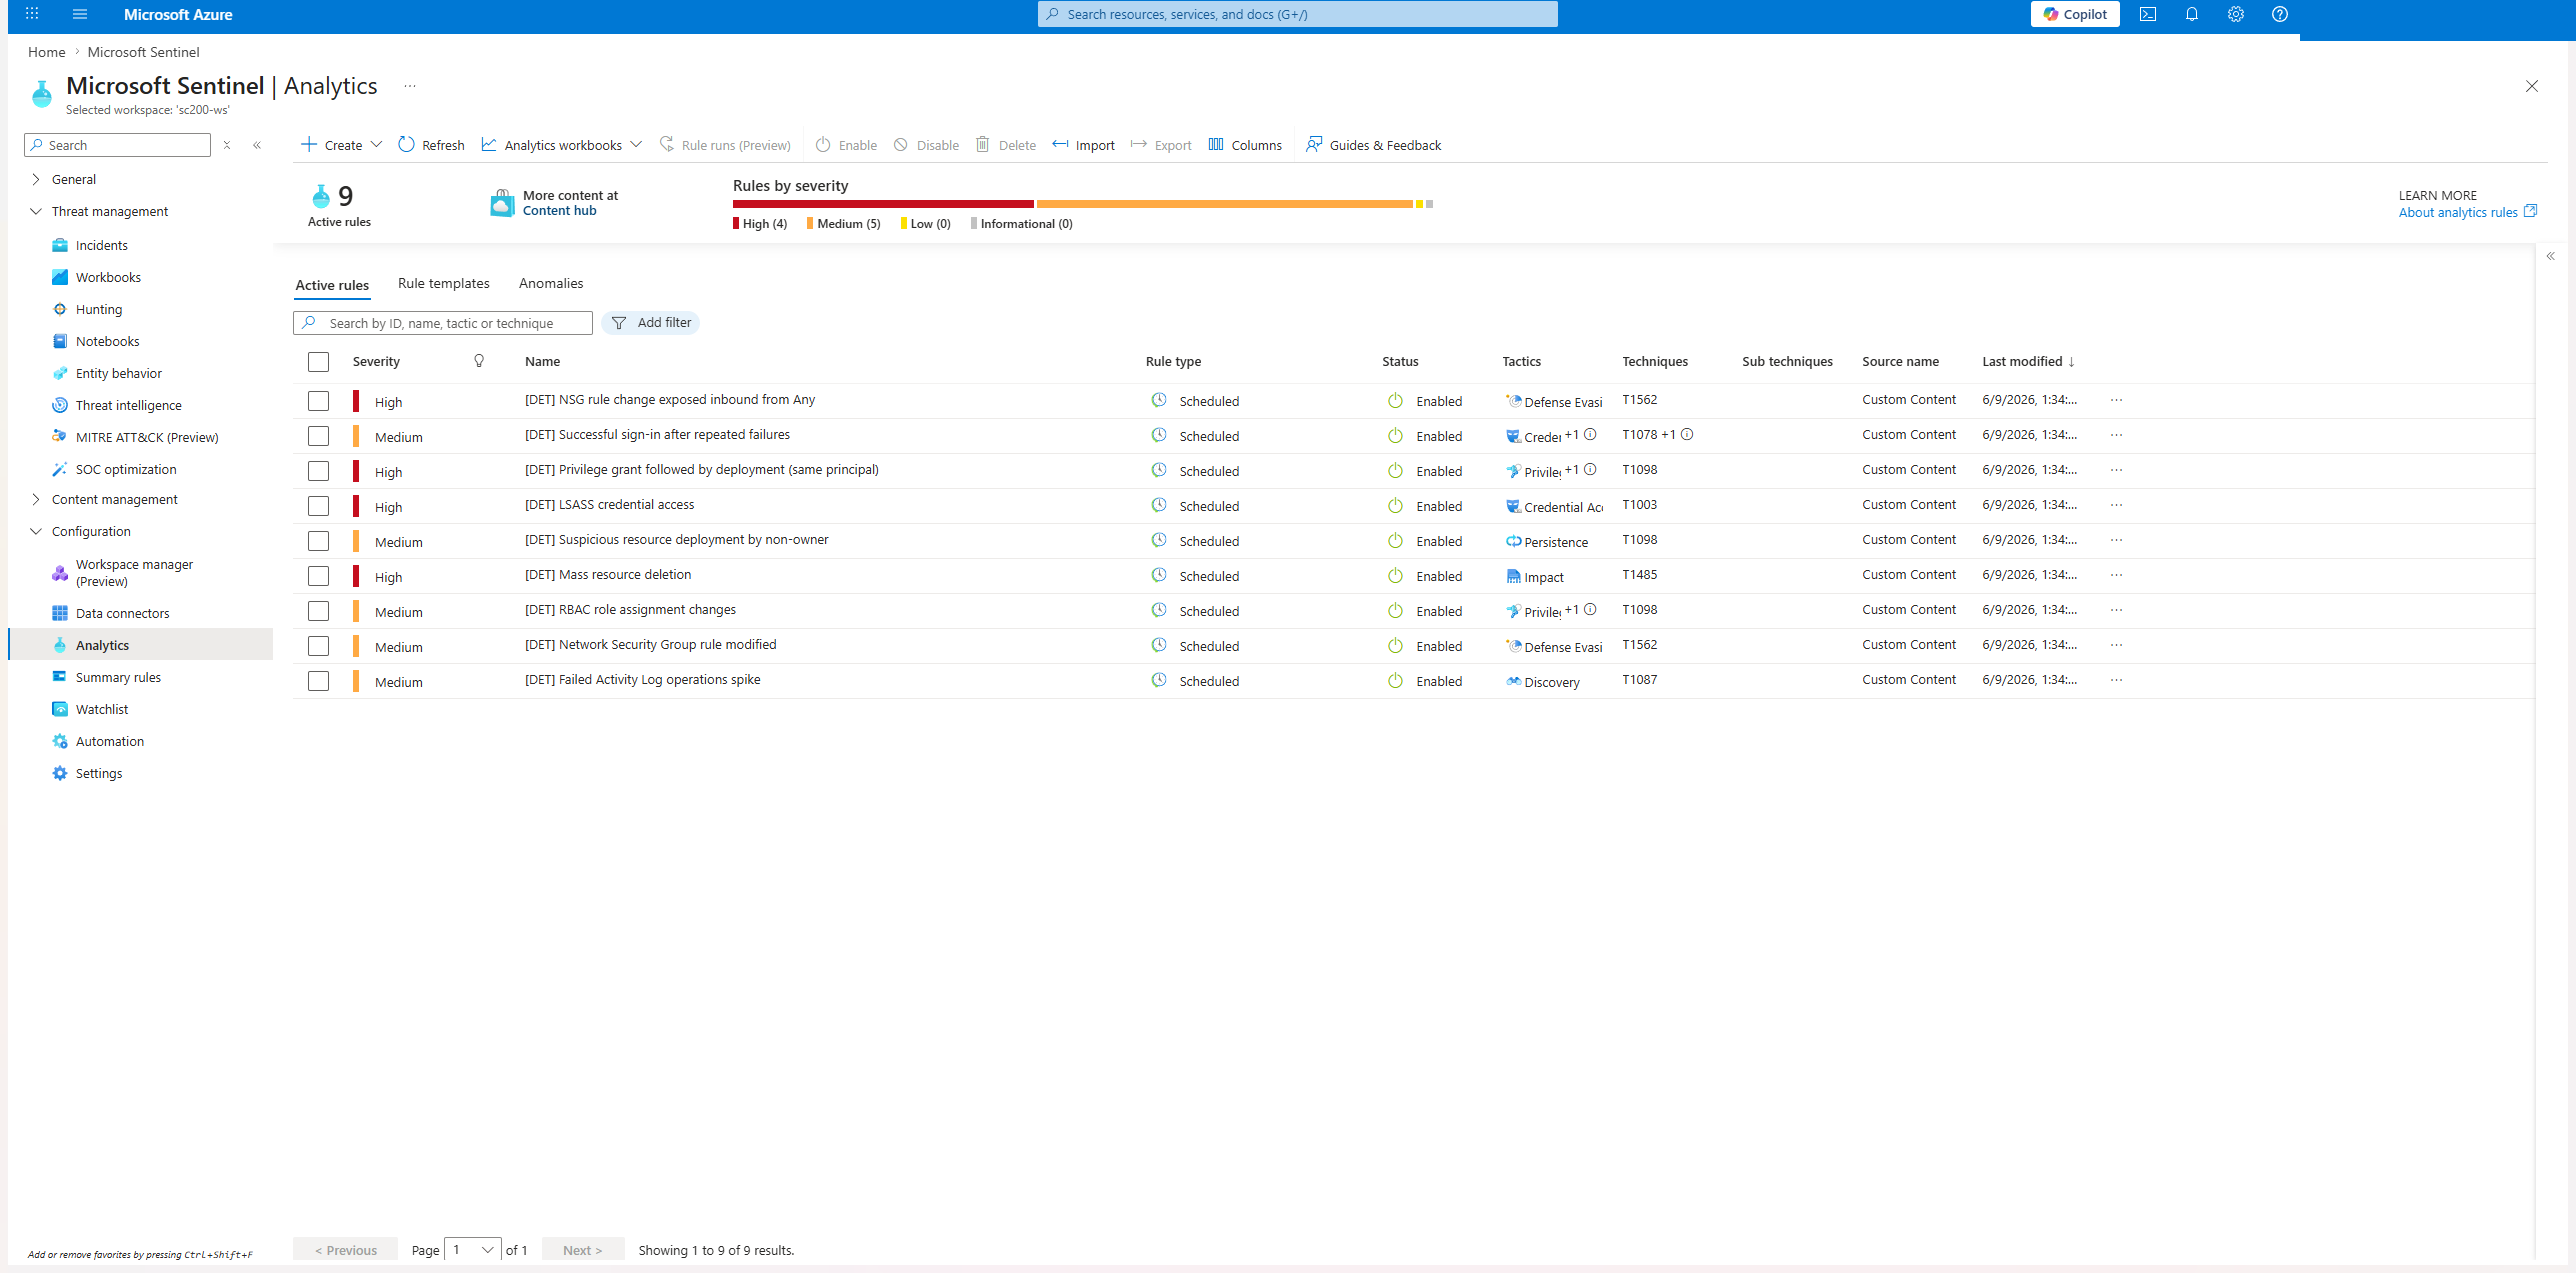Open the page number dropdown

[472, 1250]
